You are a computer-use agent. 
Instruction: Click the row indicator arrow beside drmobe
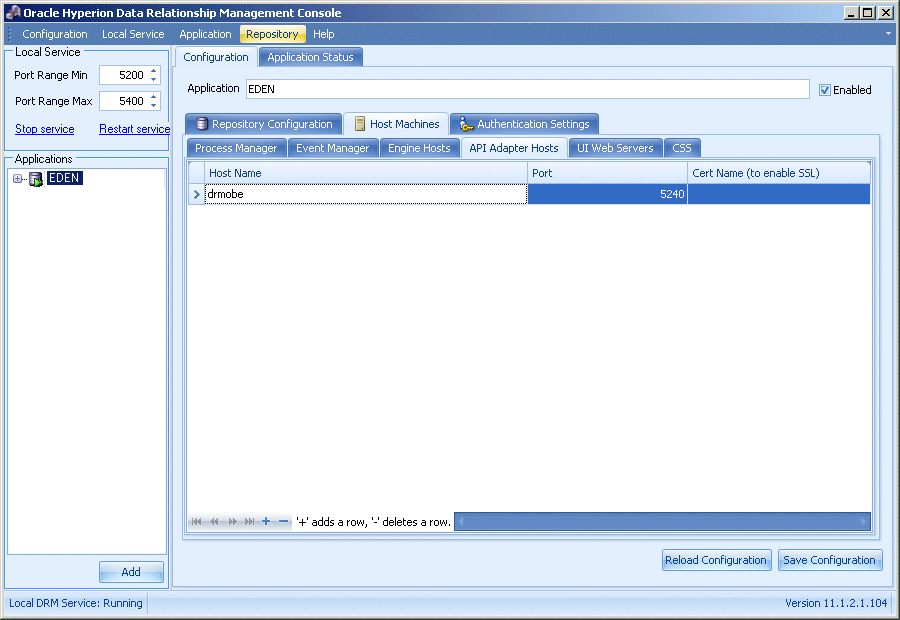coord(196,195)
